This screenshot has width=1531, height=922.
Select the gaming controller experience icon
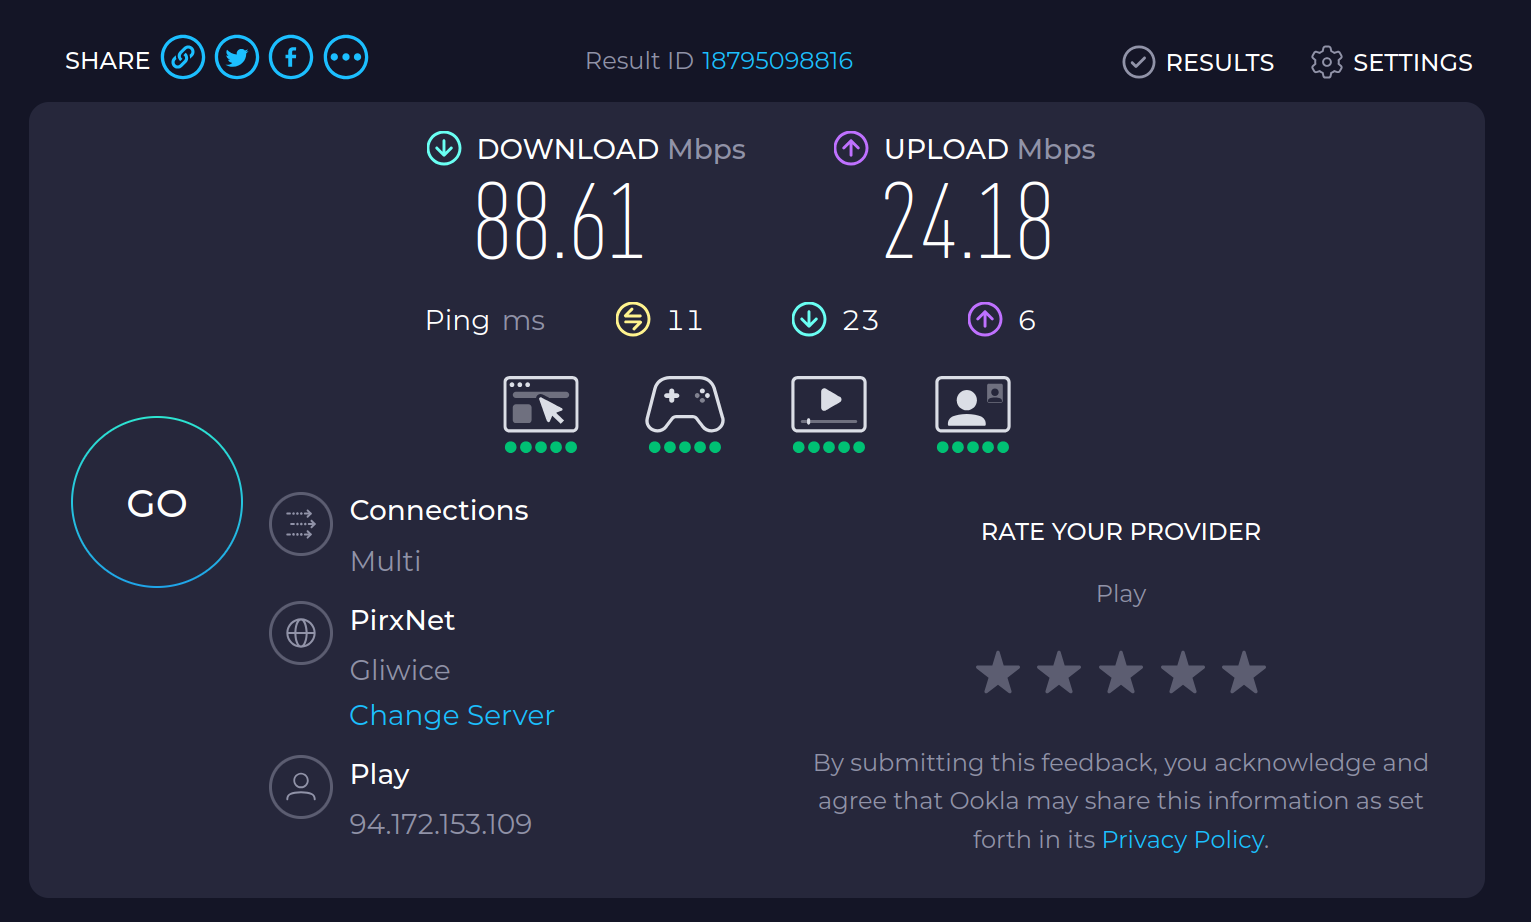685,404
